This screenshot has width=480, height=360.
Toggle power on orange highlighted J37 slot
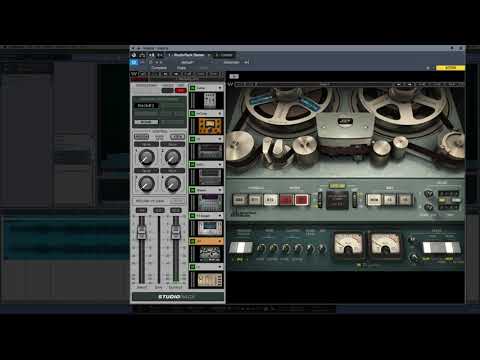(193, 241)
